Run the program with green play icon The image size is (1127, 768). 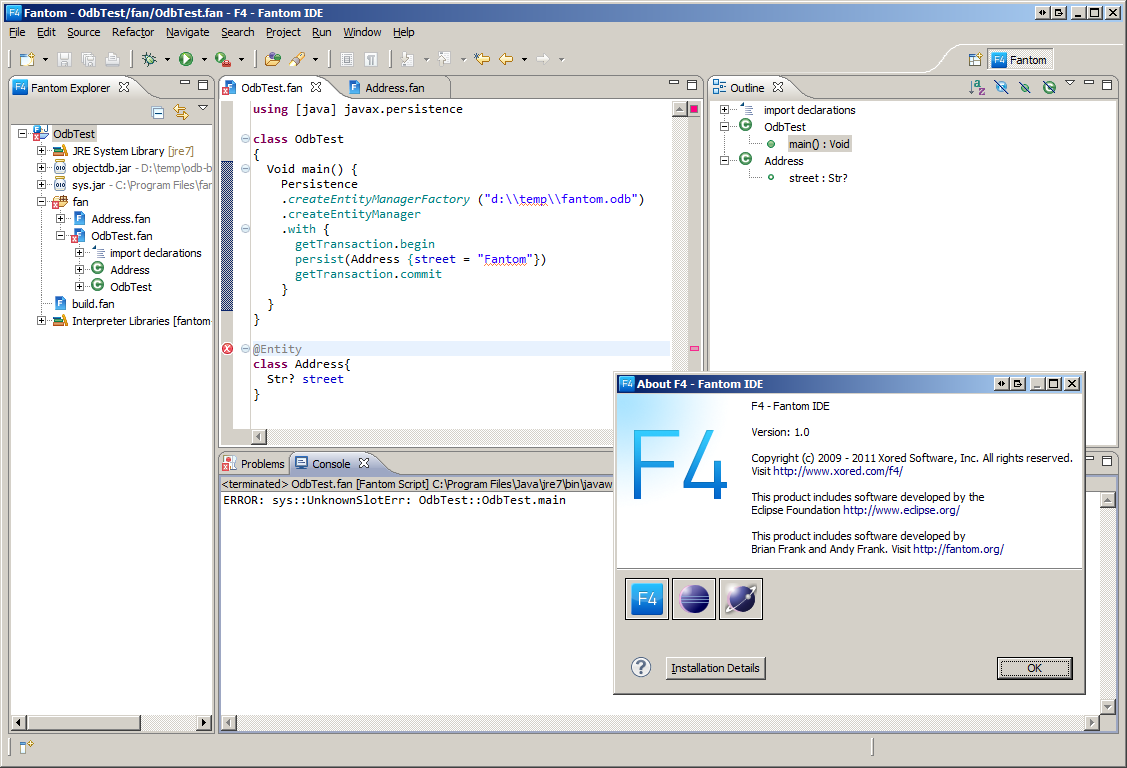(186, 59)
